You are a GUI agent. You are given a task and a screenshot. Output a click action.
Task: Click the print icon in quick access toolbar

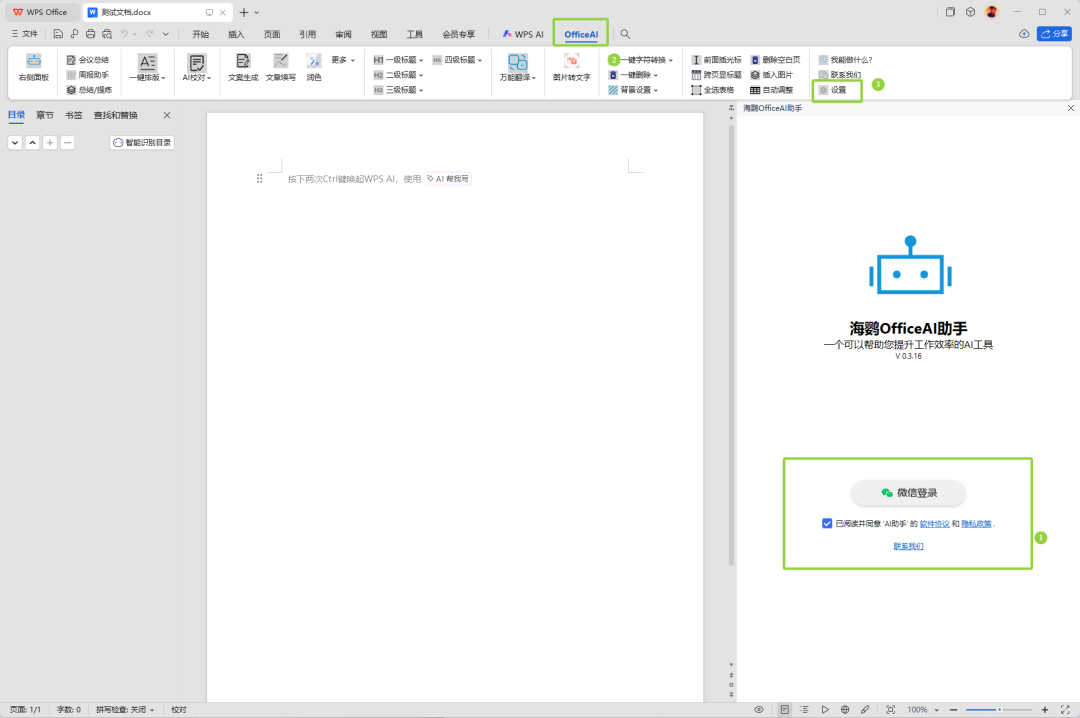point(90,34)
